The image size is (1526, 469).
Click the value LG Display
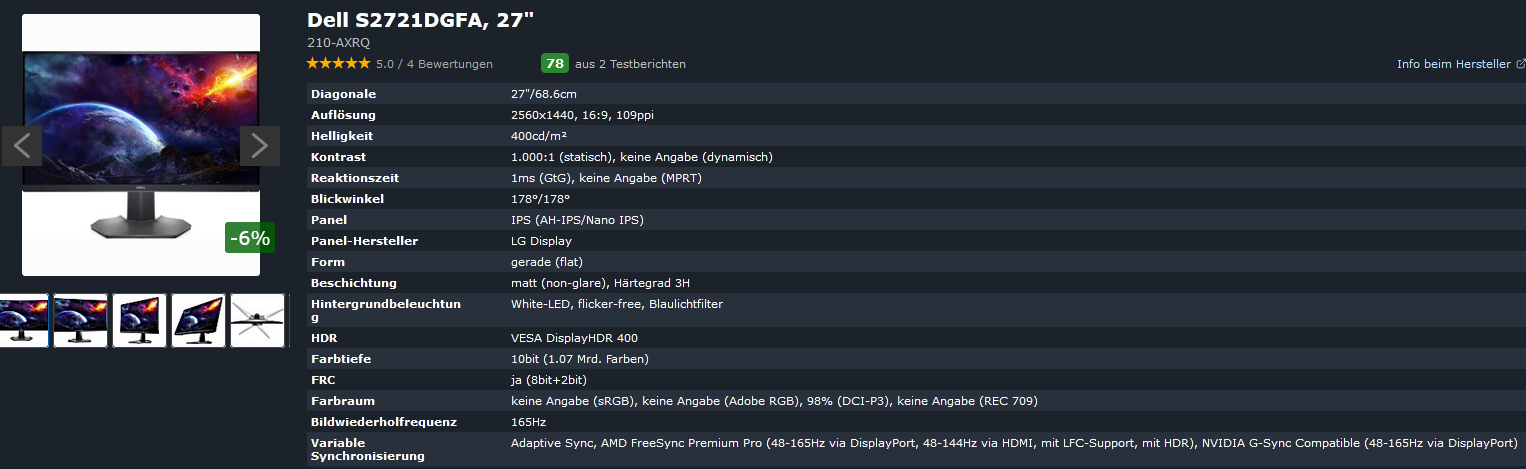541,241
